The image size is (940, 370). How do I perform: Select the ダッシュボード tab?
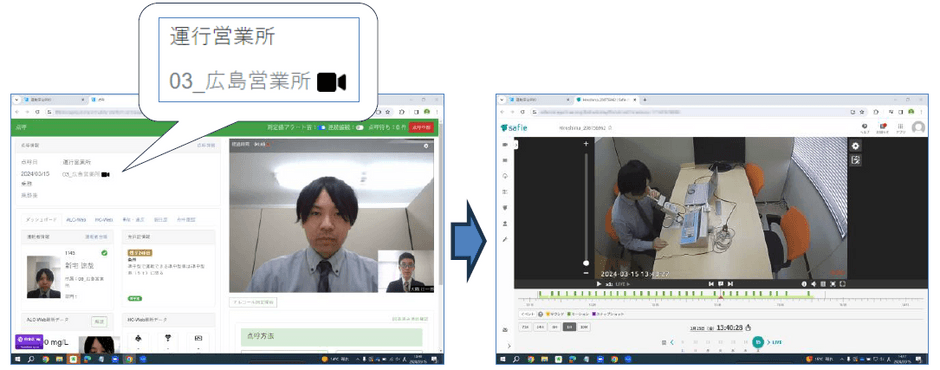point(41,220)
